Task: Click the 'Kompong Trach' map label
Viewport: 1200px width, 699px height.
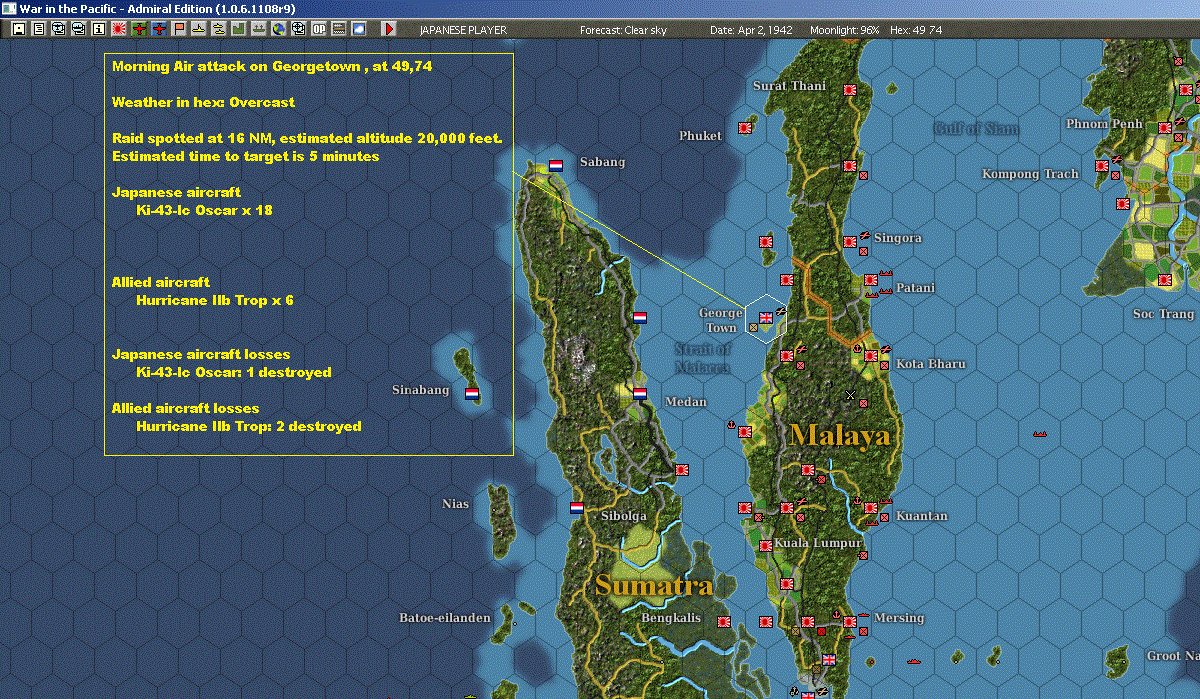Action: (1030, 174)
